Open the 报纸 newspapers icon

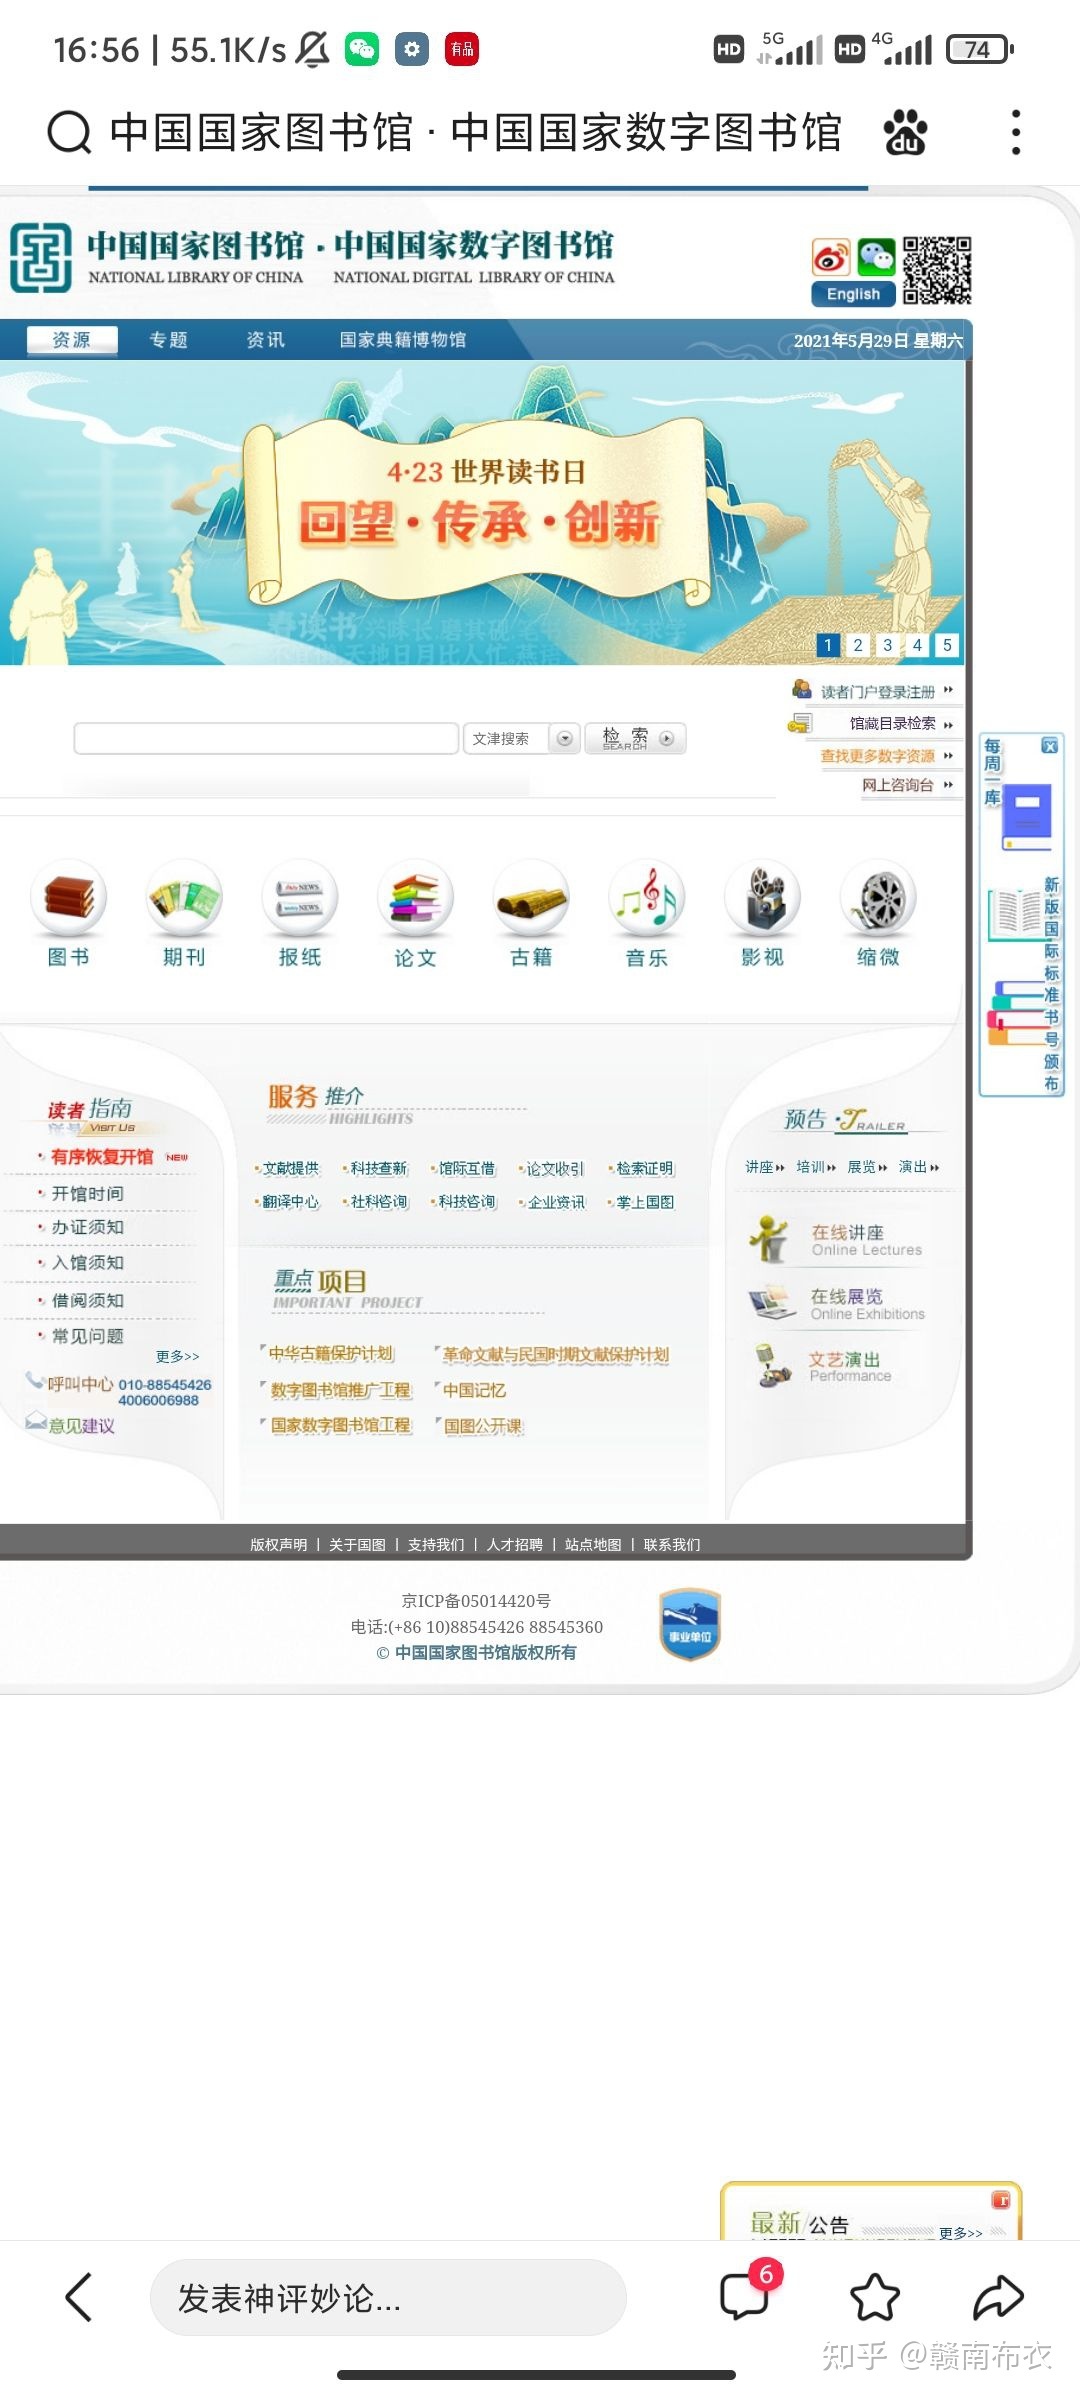(300, 915)
